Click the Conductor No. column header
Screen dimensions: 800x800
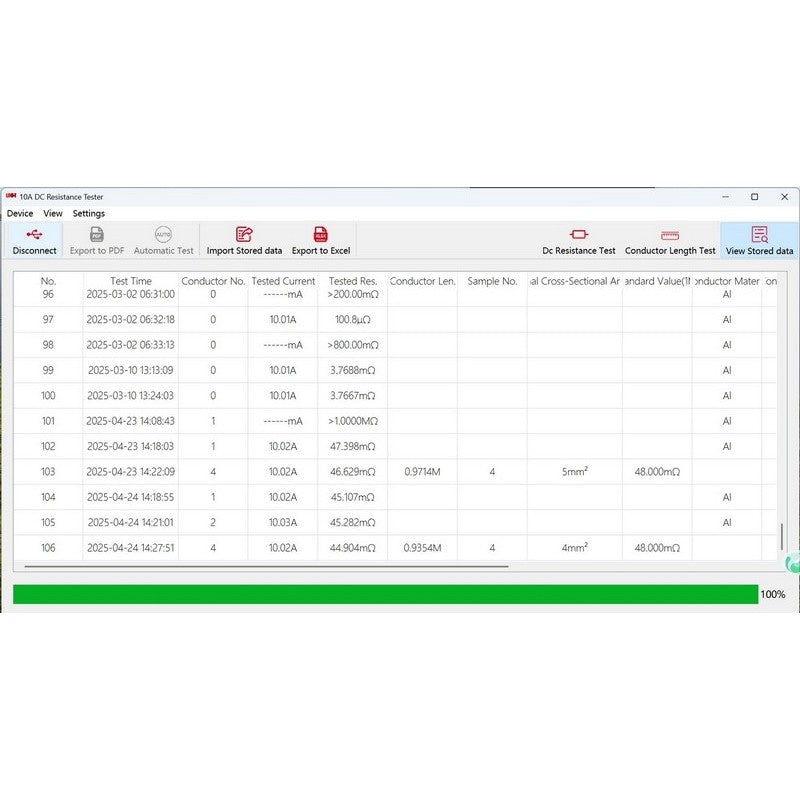[212, 281]
